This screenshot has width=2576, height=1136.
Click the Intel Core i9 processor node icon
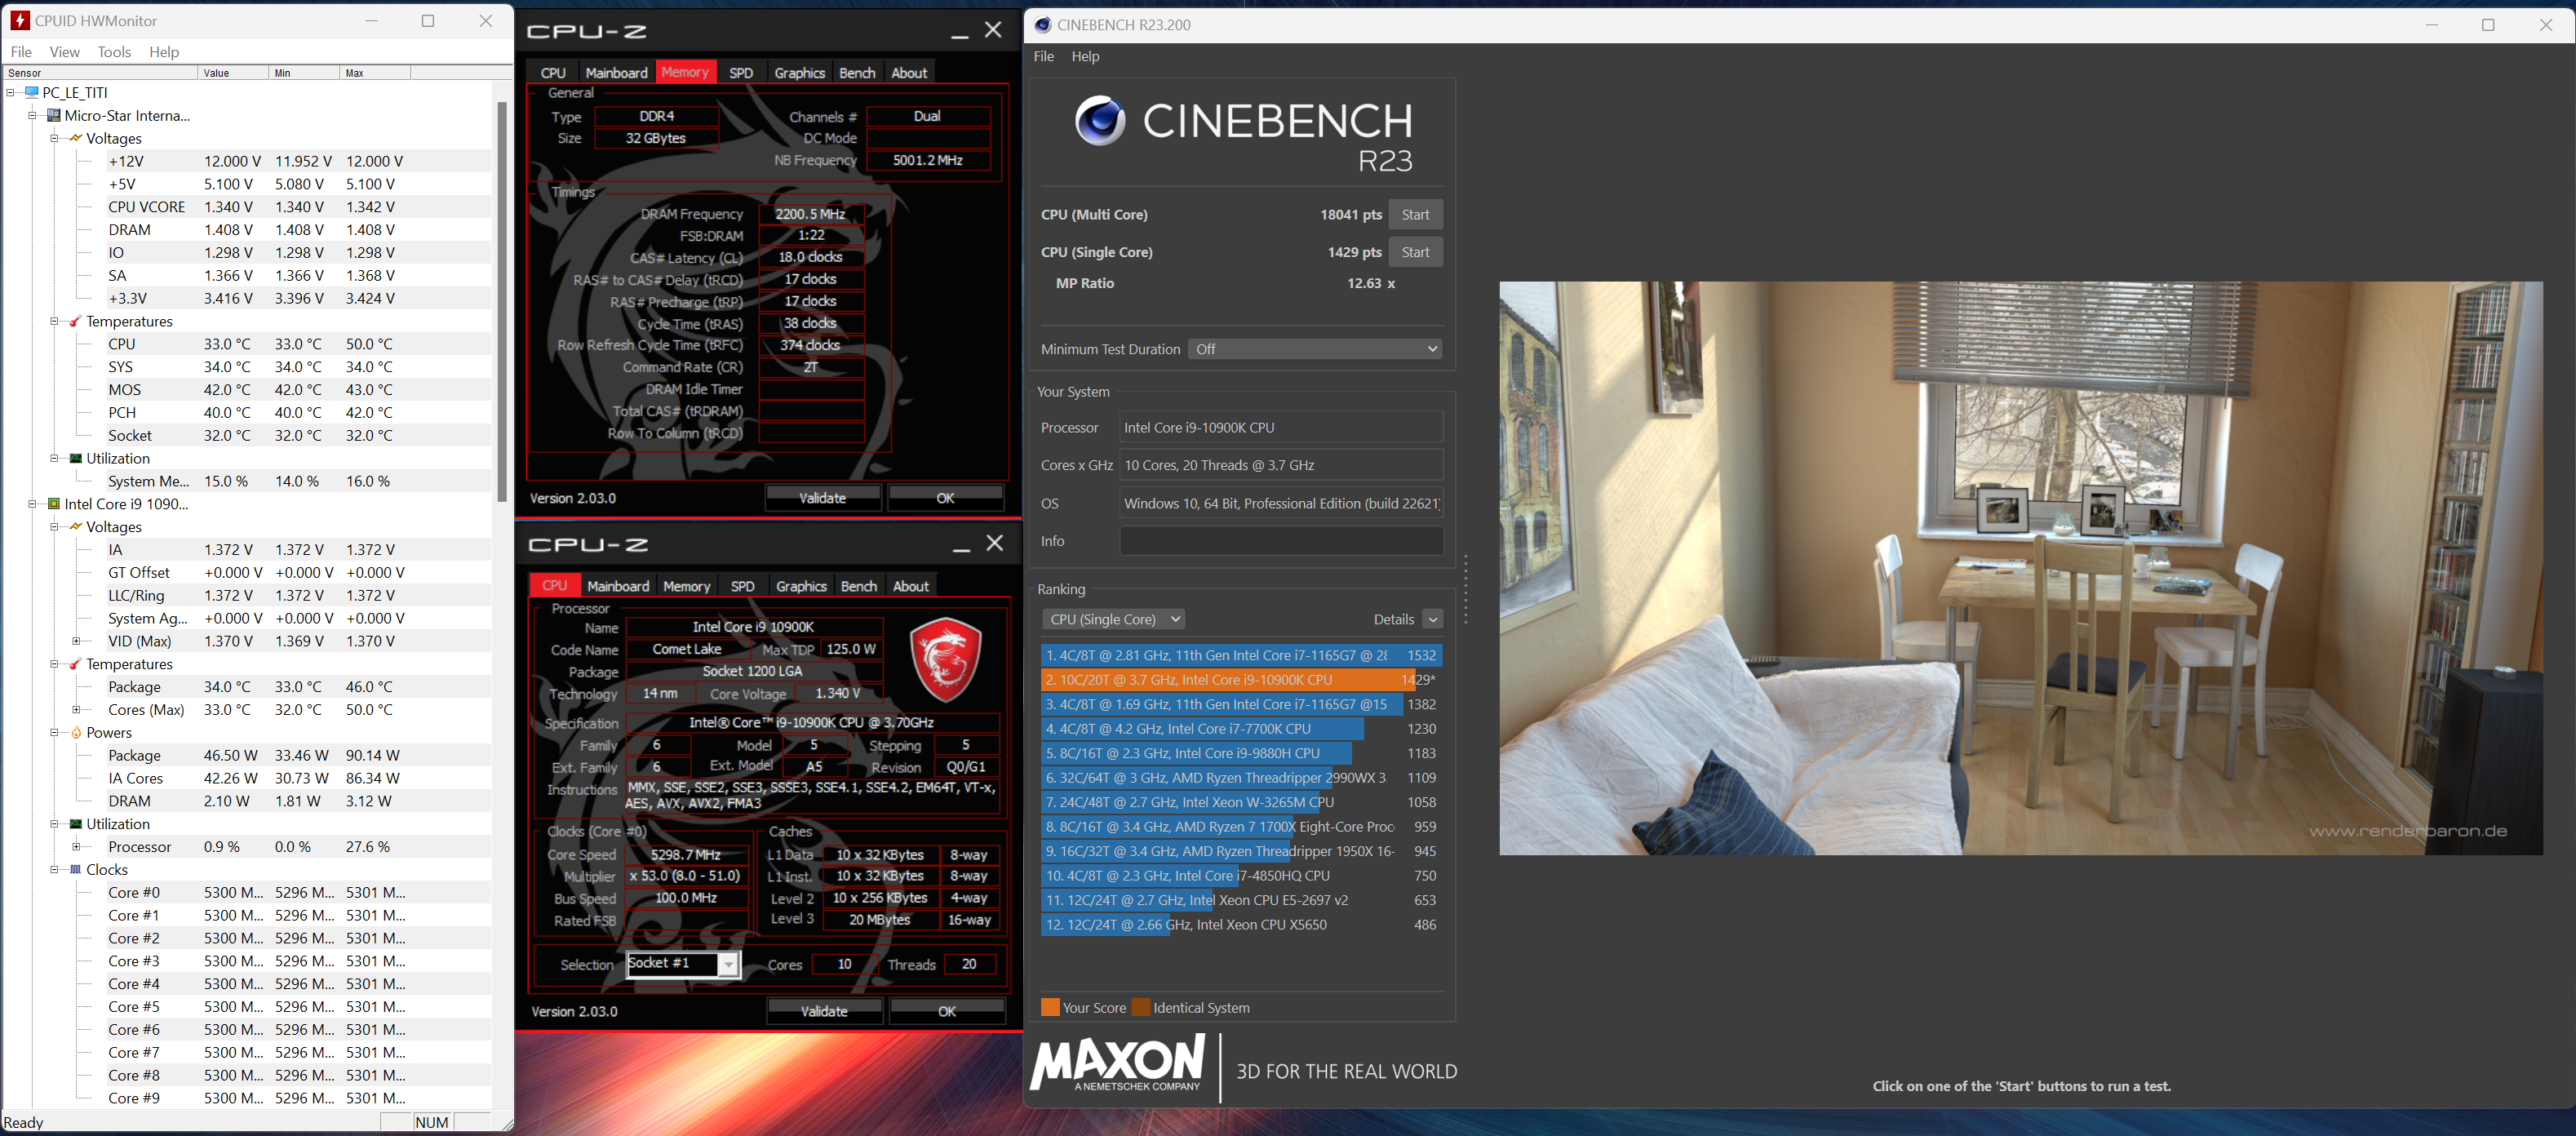point(54,504)
